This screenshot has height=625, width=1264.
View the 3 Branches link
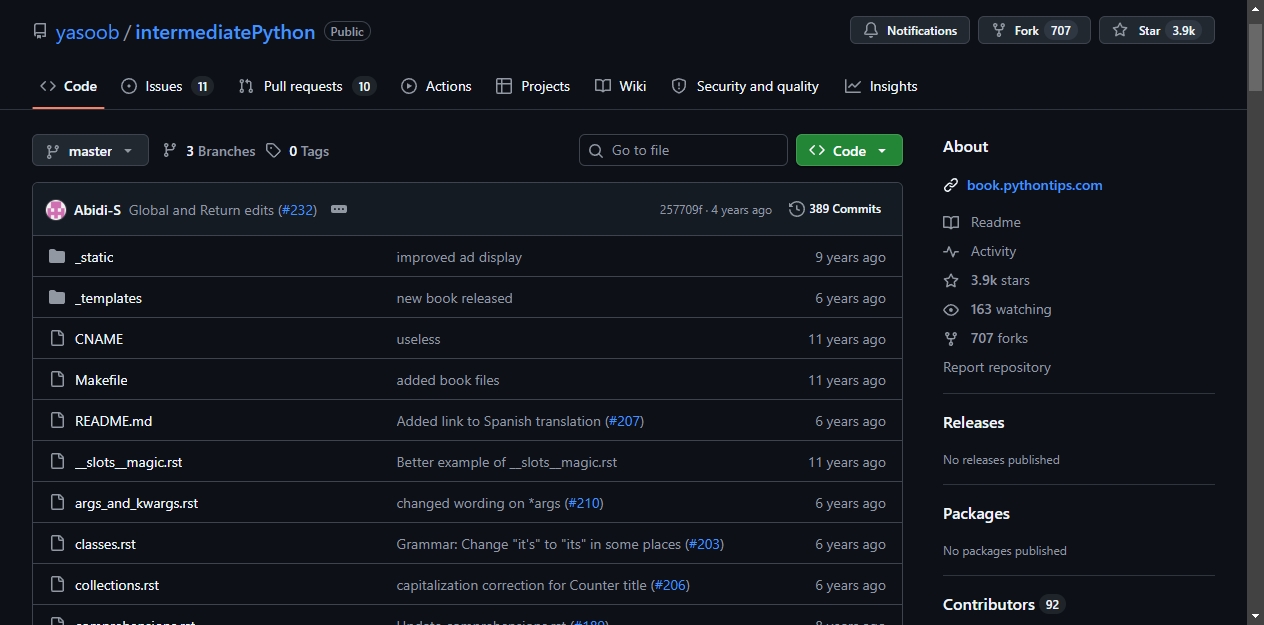[209, 151]
